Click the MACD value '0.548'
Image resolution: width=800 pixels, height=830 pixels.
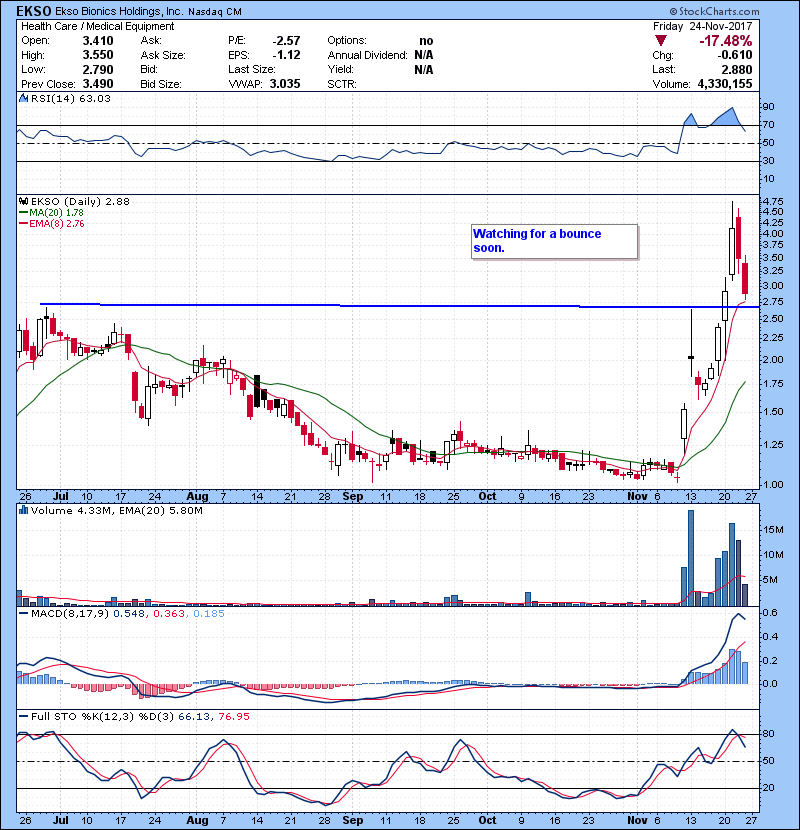(130, 614)
